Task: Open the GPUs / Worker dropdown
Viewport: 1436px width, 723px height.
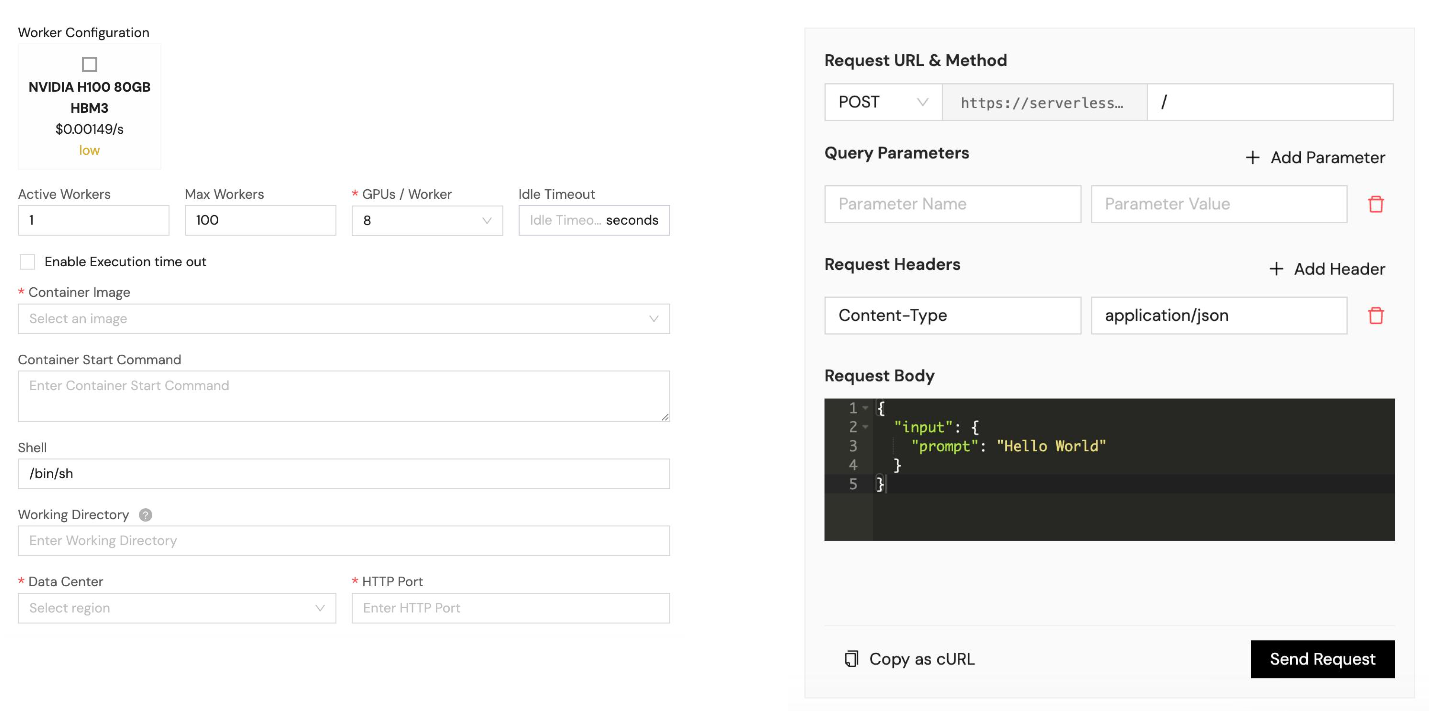Action: [427, 220]
